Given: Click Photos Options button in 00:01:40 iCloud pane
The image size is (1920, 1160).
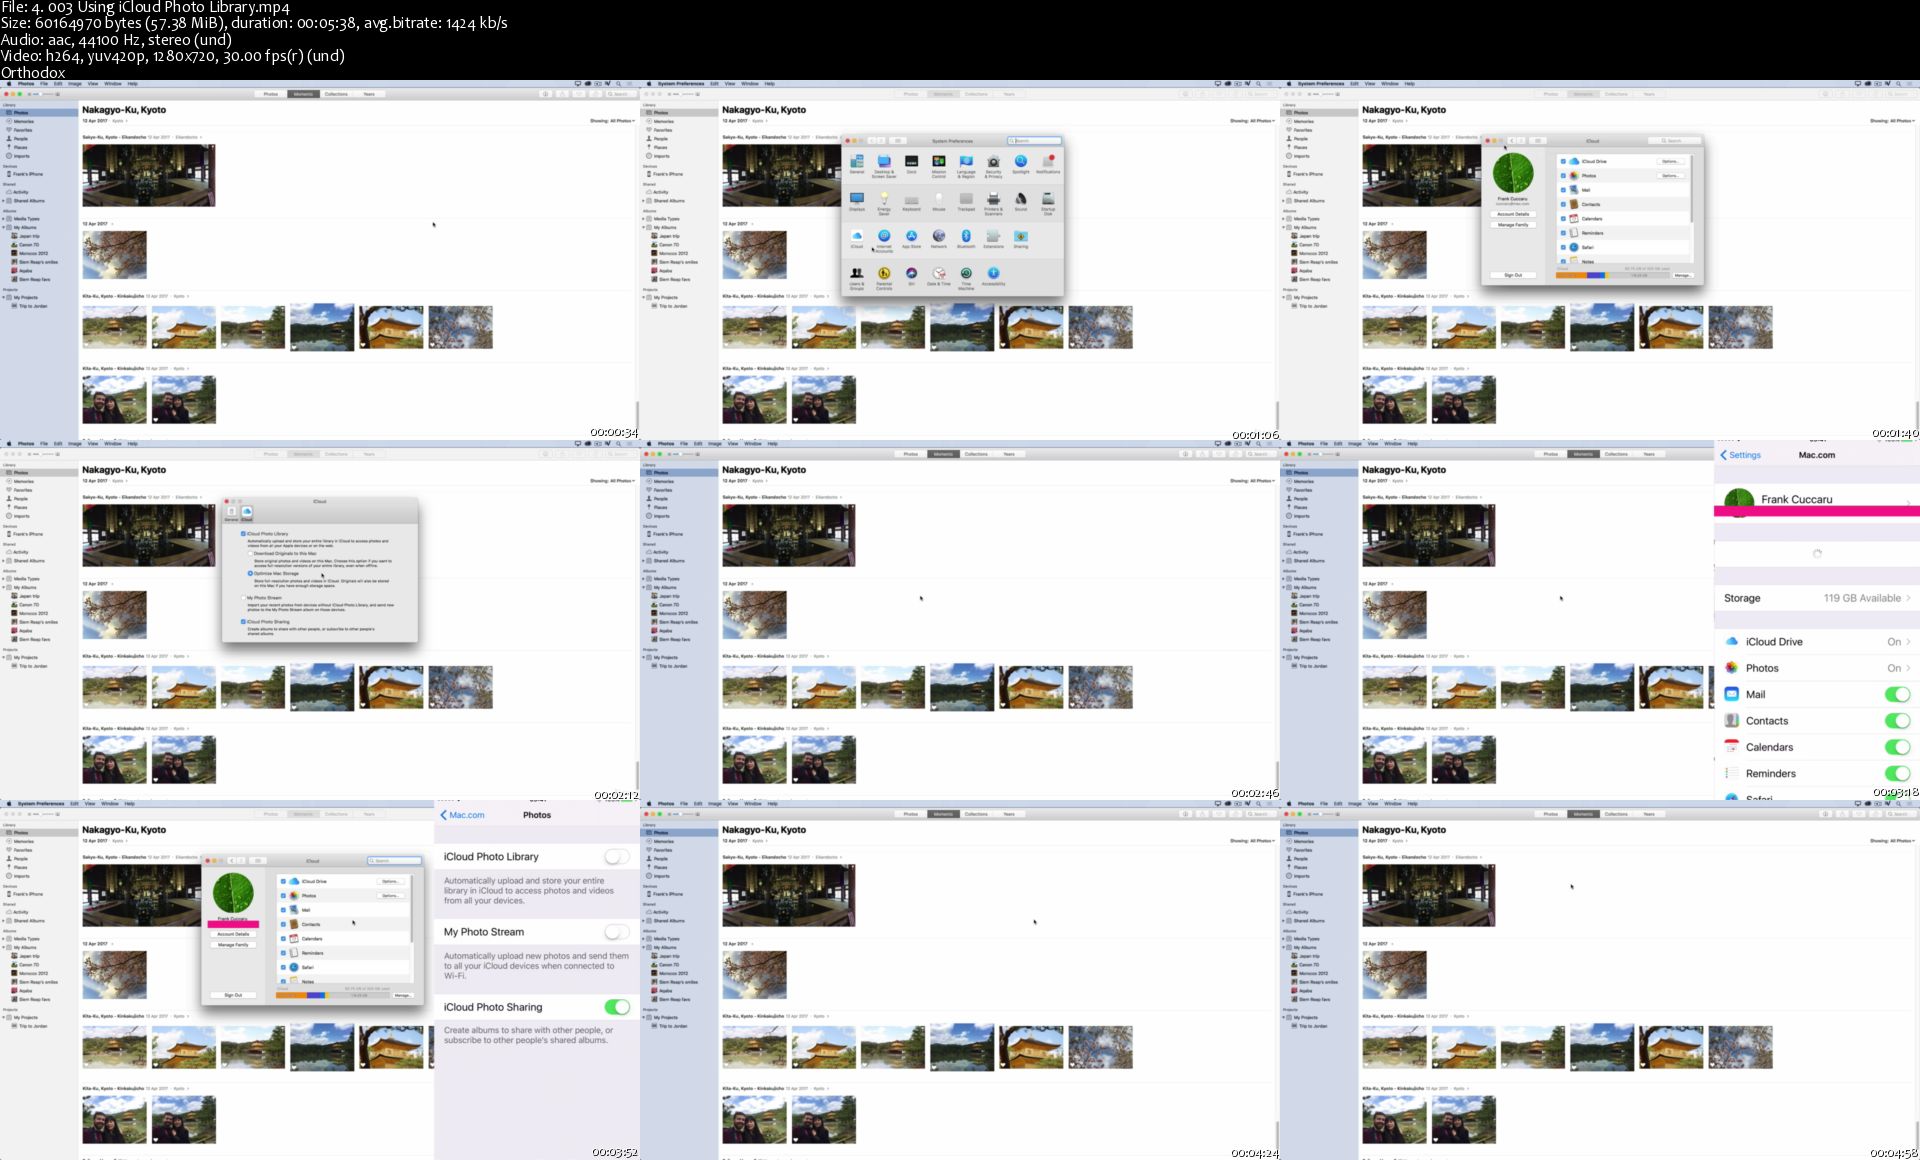Looking at the screenshot, I should click(x=1670, y=176).
